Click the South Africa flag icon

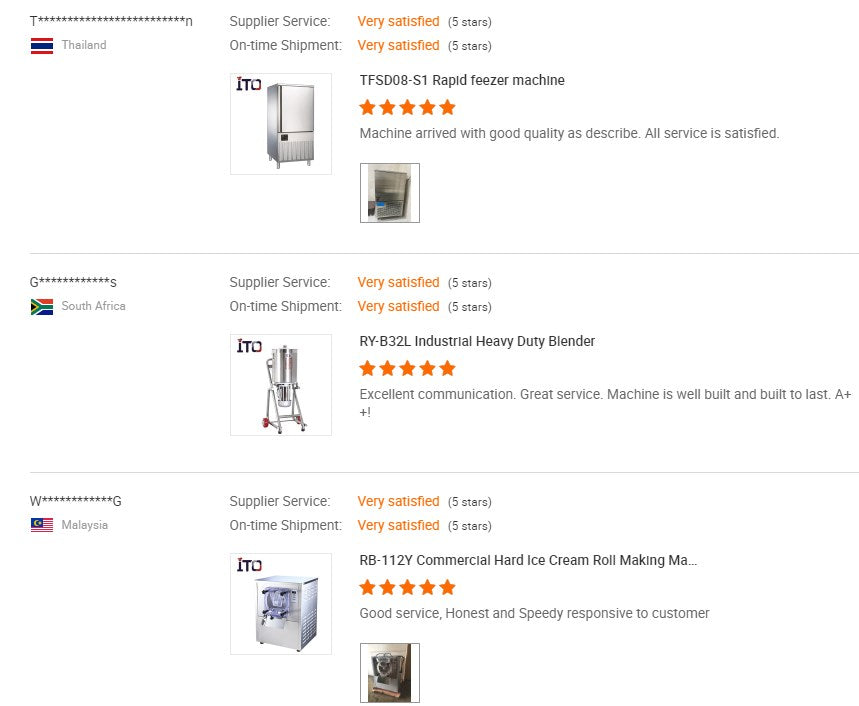[x=41, y=306]
